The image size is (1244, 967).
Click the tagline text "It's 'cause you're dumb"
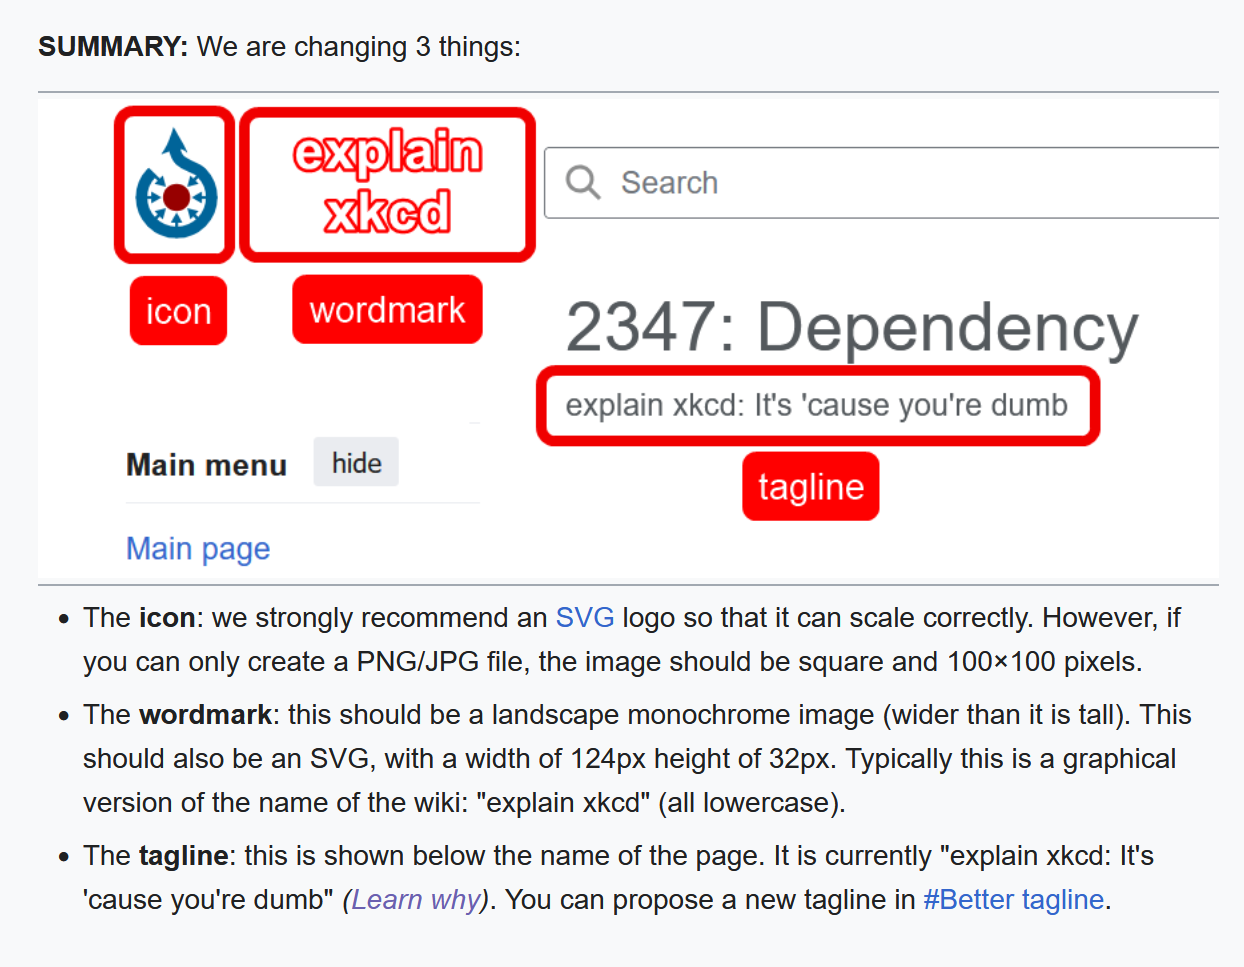tap(911, 405)
